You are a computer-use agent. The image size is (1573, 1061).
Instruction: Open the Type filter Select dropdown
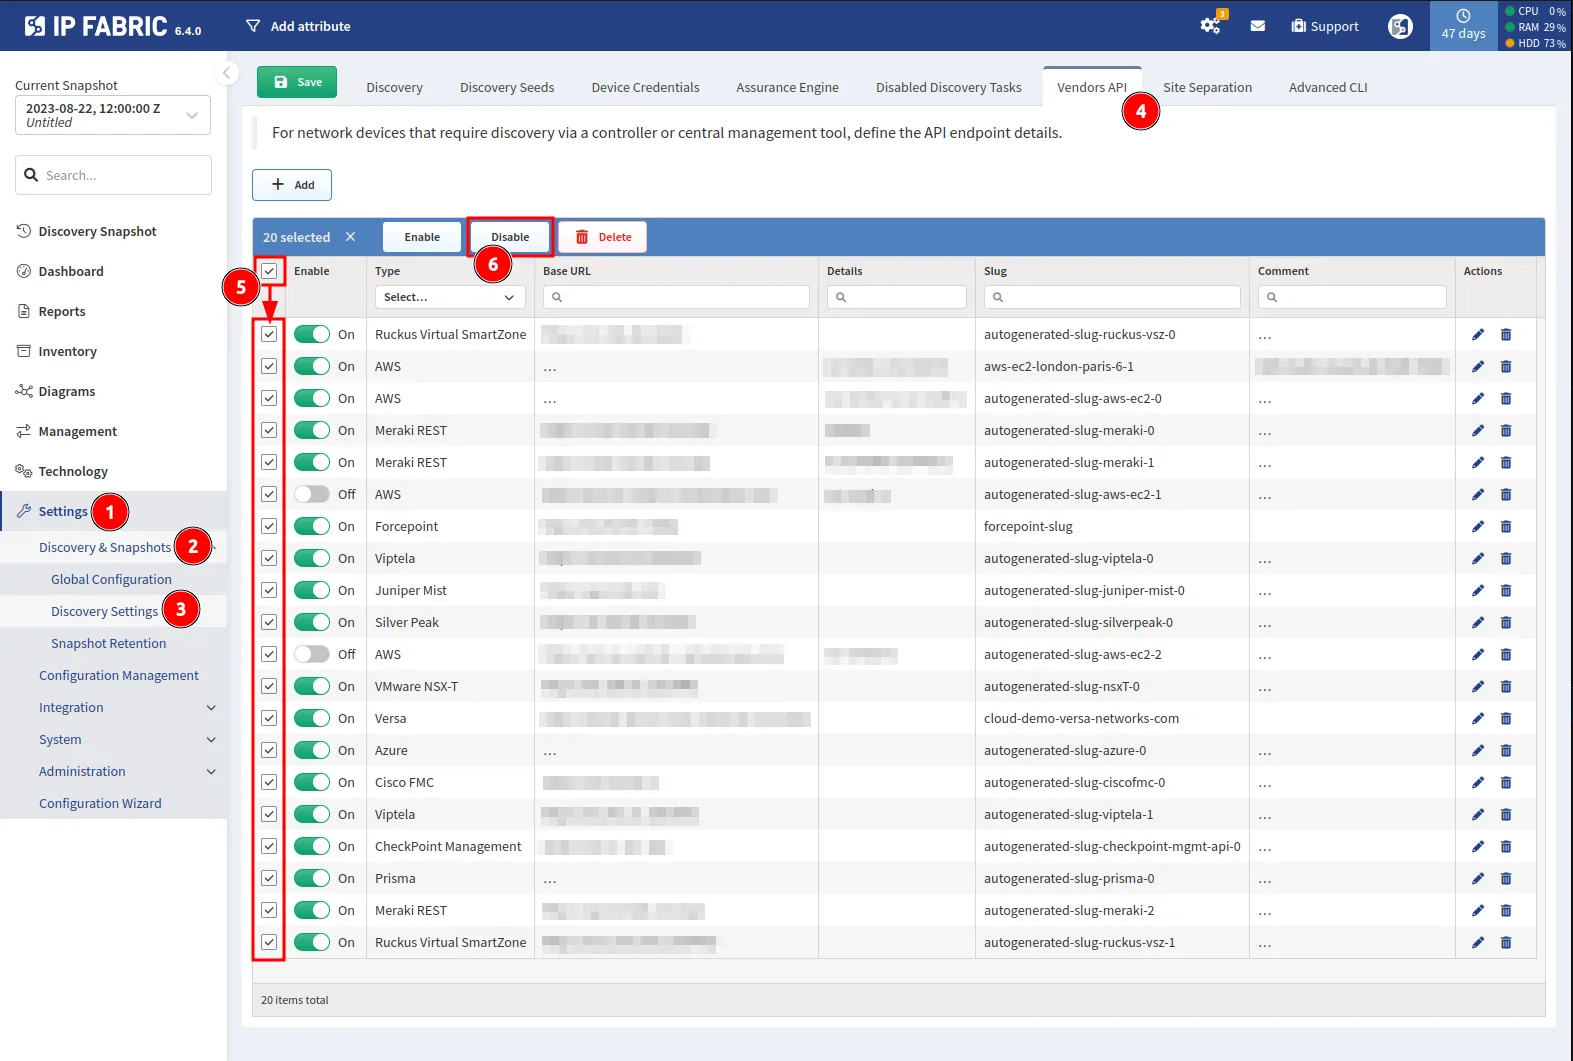coord(449,297)
